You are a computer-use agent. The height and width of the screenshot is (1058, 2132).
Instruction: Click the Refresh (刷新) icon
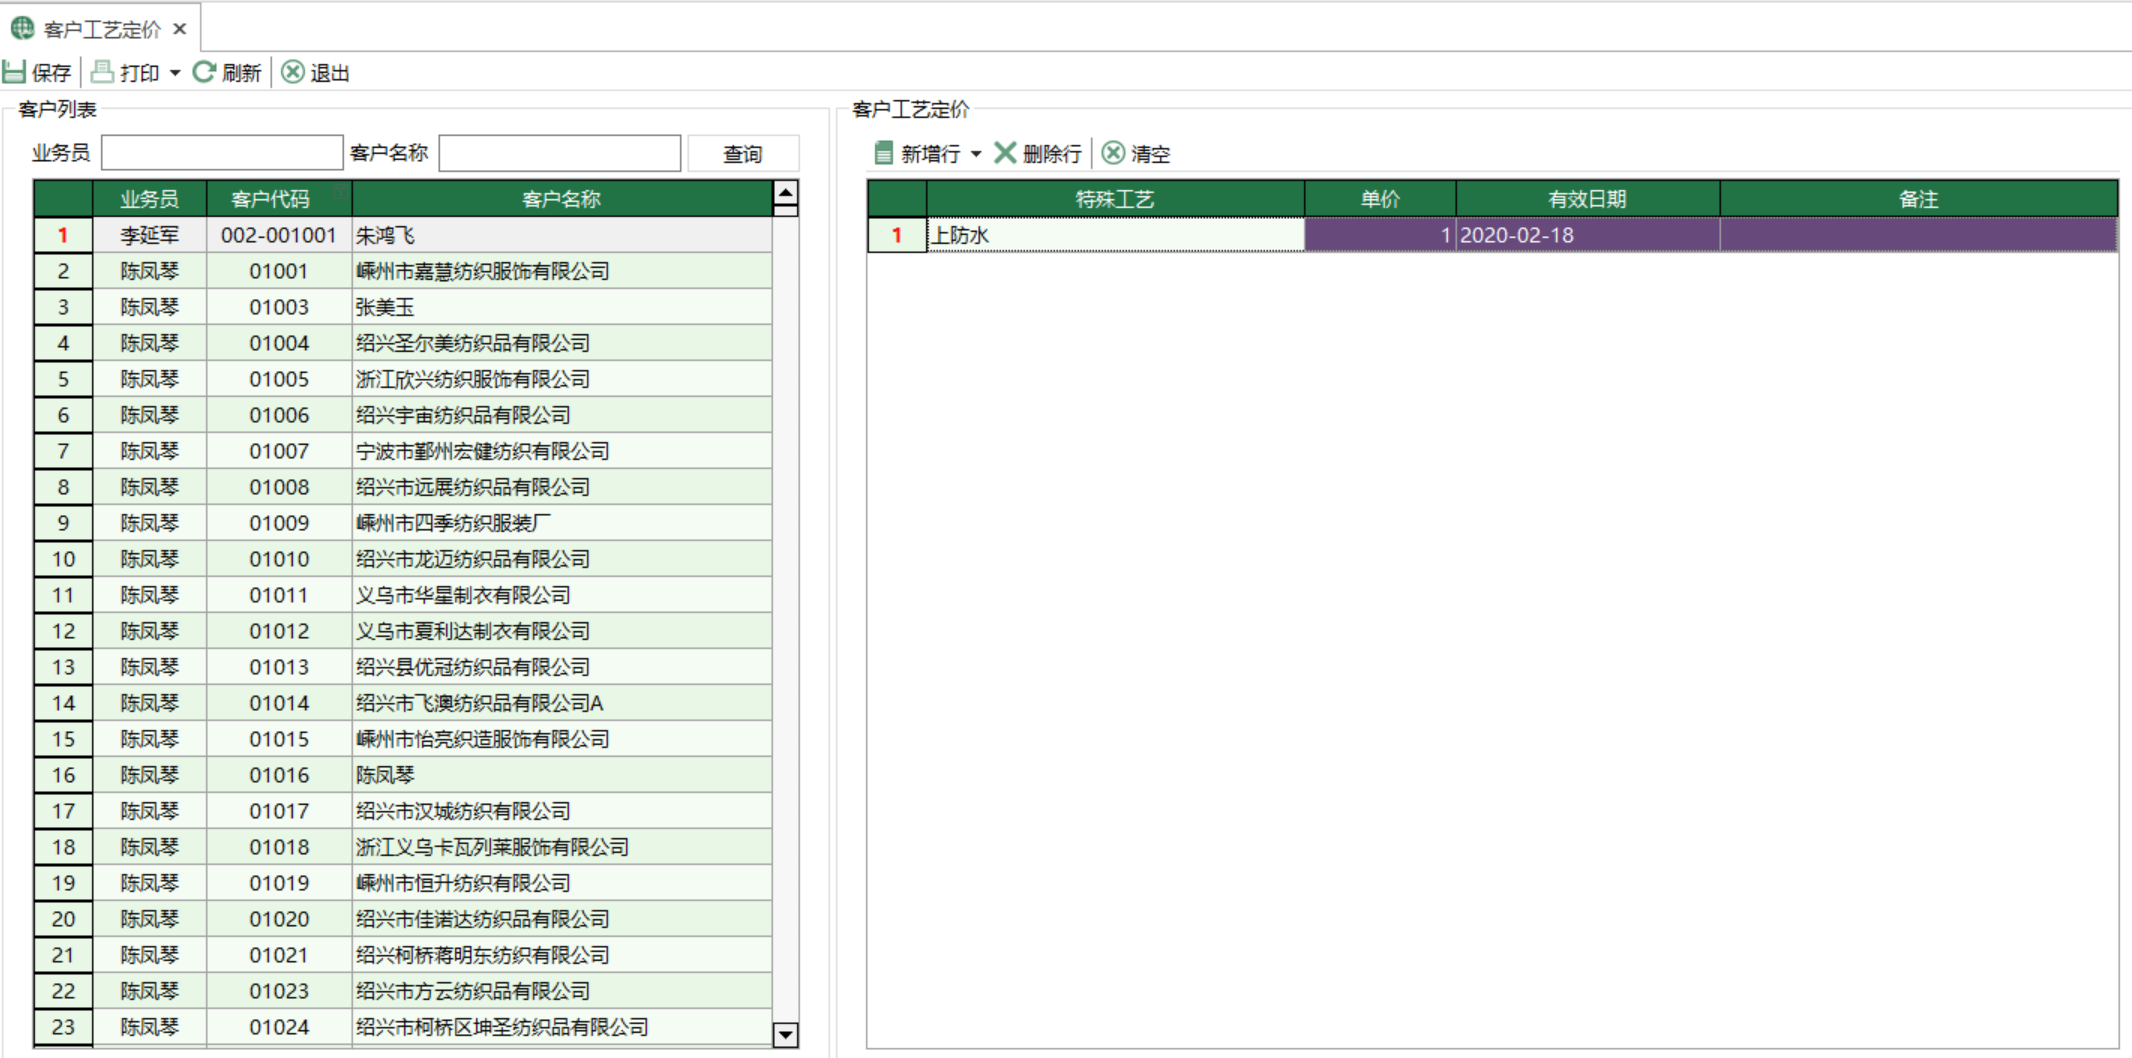click(204, 72)
